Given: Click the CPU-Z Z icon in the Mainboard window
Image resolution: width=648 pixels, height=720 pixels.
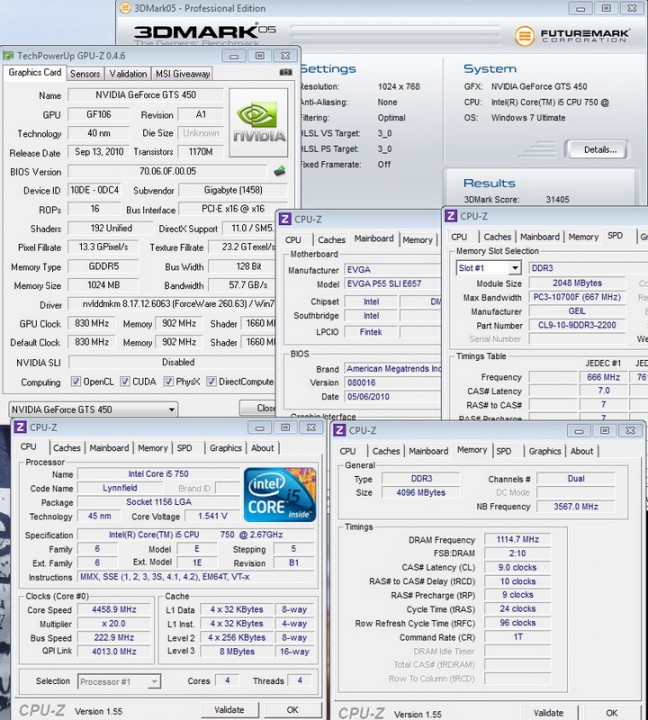Looking at the screenshot, I should pyautogui.click(x=285, y=219).
